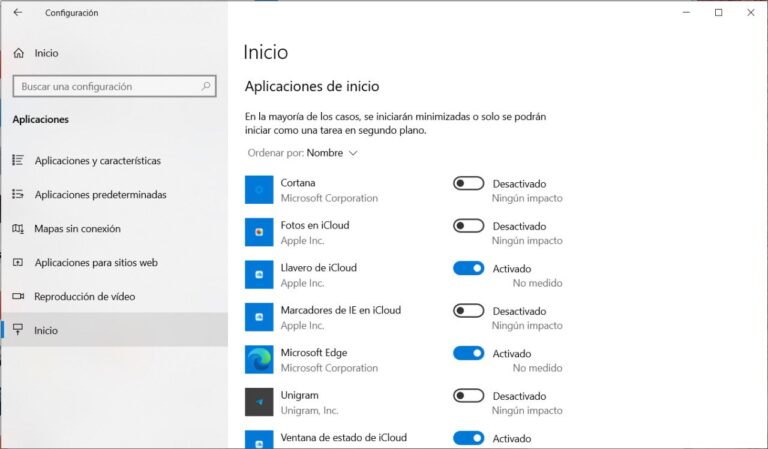Click Ventana de estado de iCloud icon
This screenshot has height=449, width=768.
(259, 440)
